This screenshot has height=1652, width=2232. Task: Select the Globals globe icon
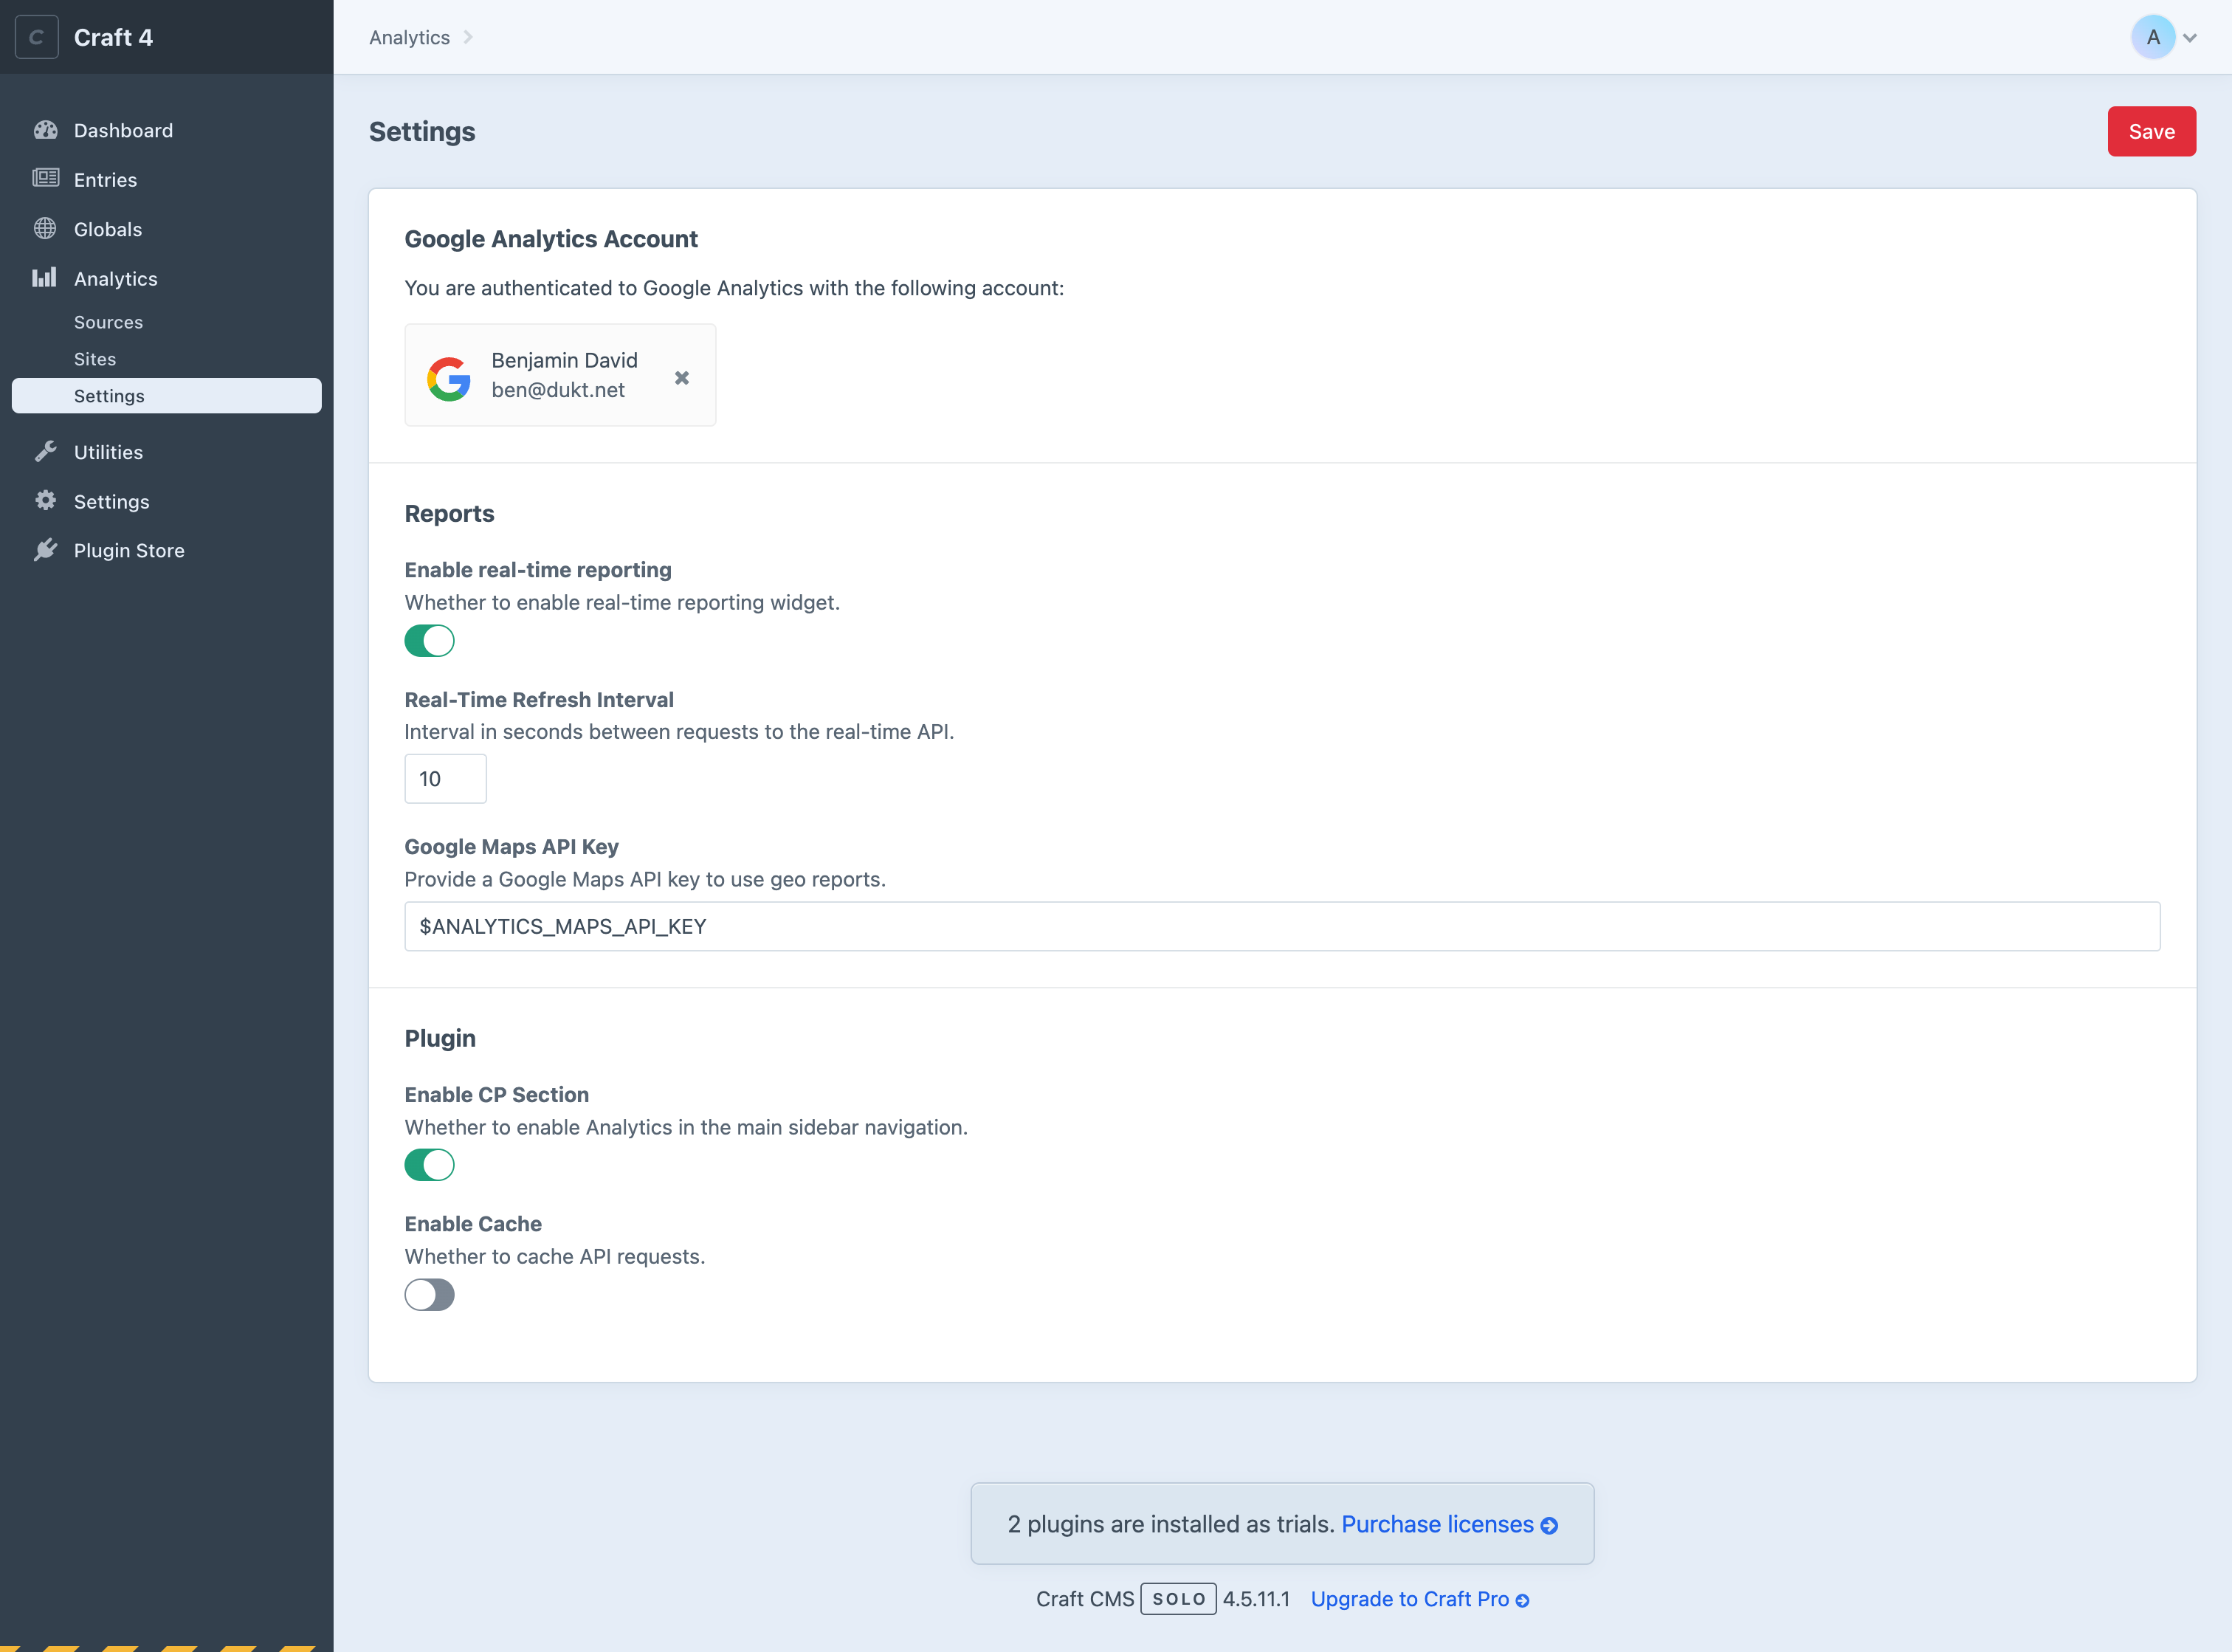point(45,228)
